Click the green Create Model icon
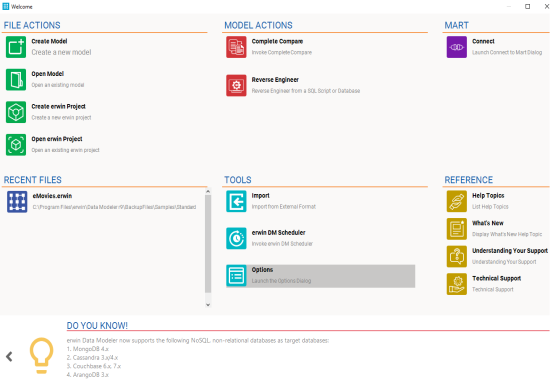 click(16, 47)
